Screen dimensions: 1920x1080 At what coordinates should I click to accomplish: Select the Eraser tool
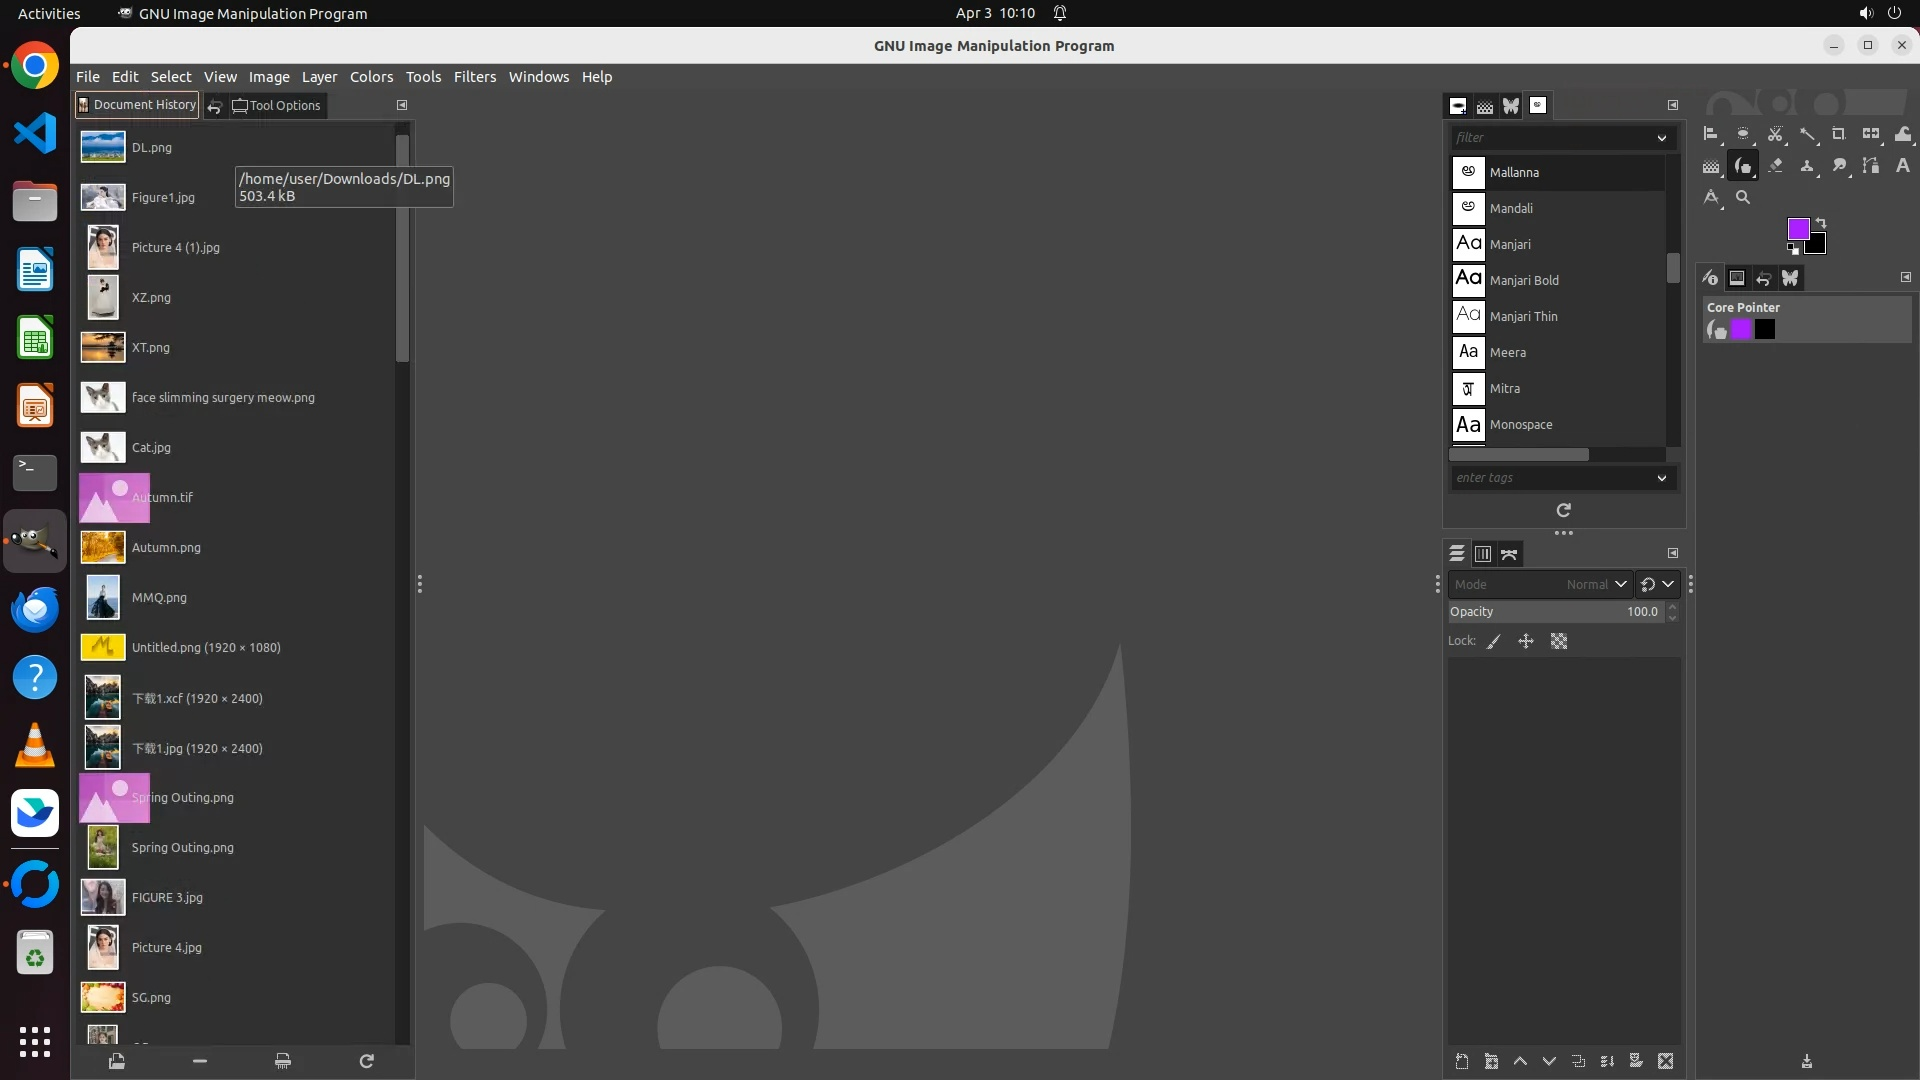(1775, 166)
